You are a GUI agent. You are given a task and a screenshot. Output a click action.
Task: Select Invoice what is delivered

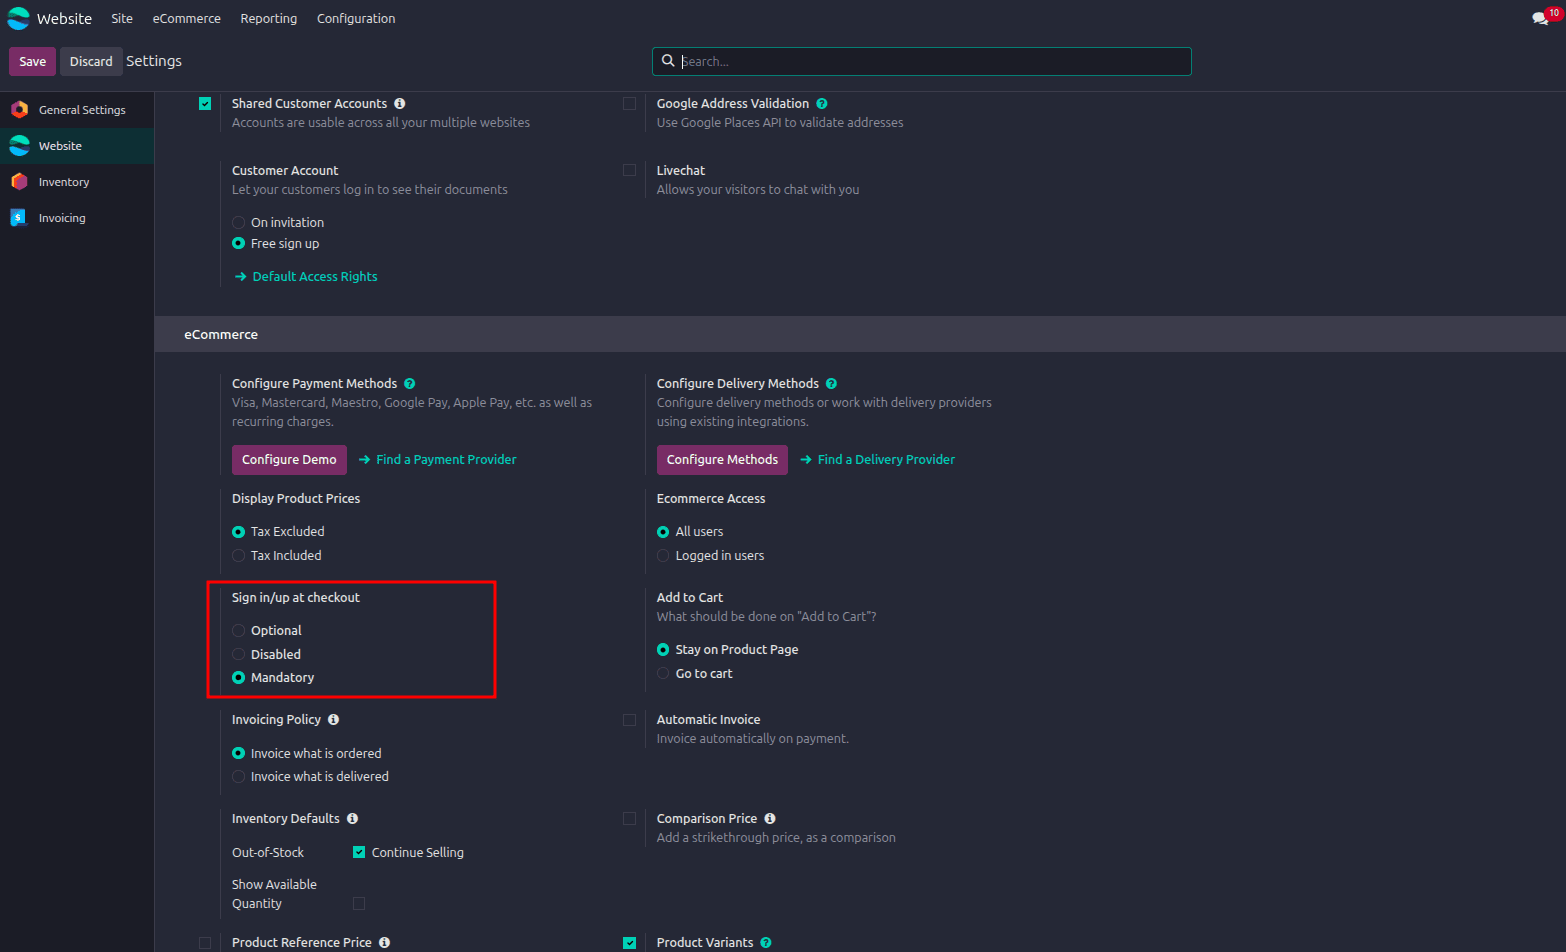coord(238,776)
